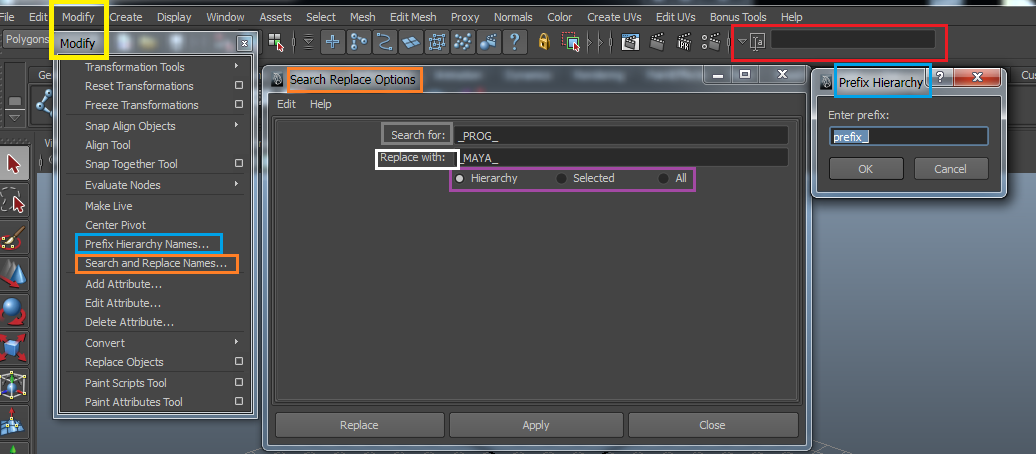Click Delete Attribute menu item
The image size is (1036, 454).
(x=130, y=322)
